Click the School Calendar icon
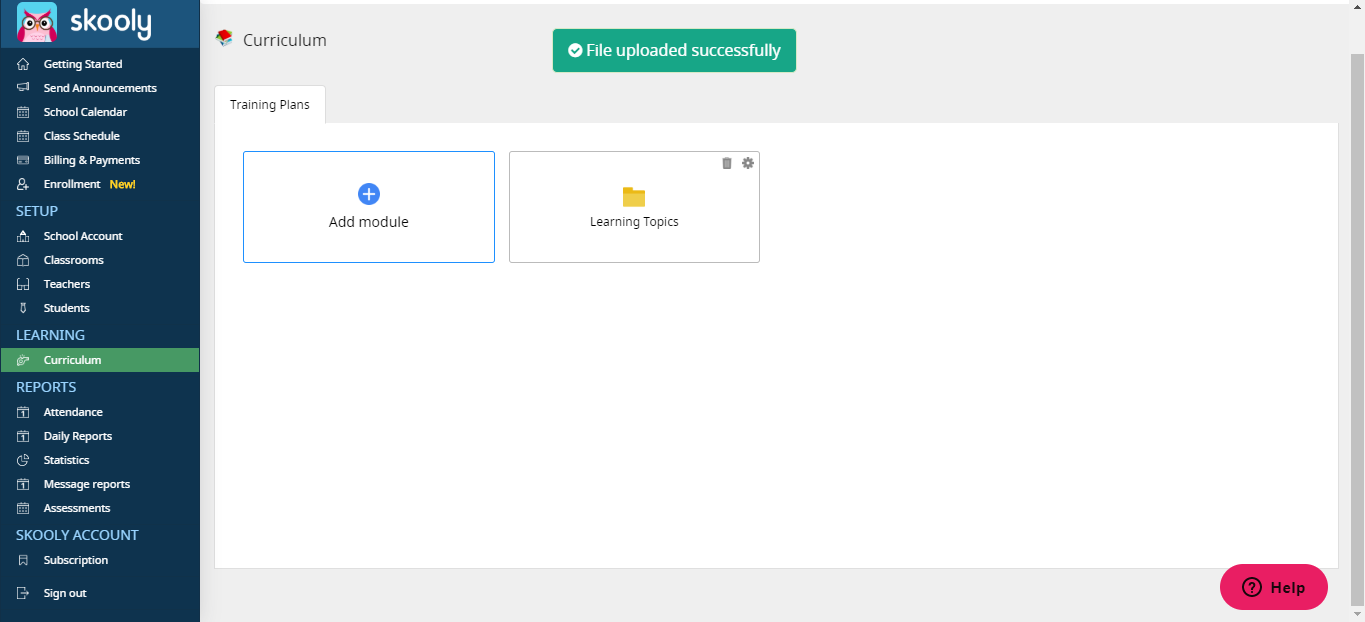1365x622 pixels. tap(23, 112)
